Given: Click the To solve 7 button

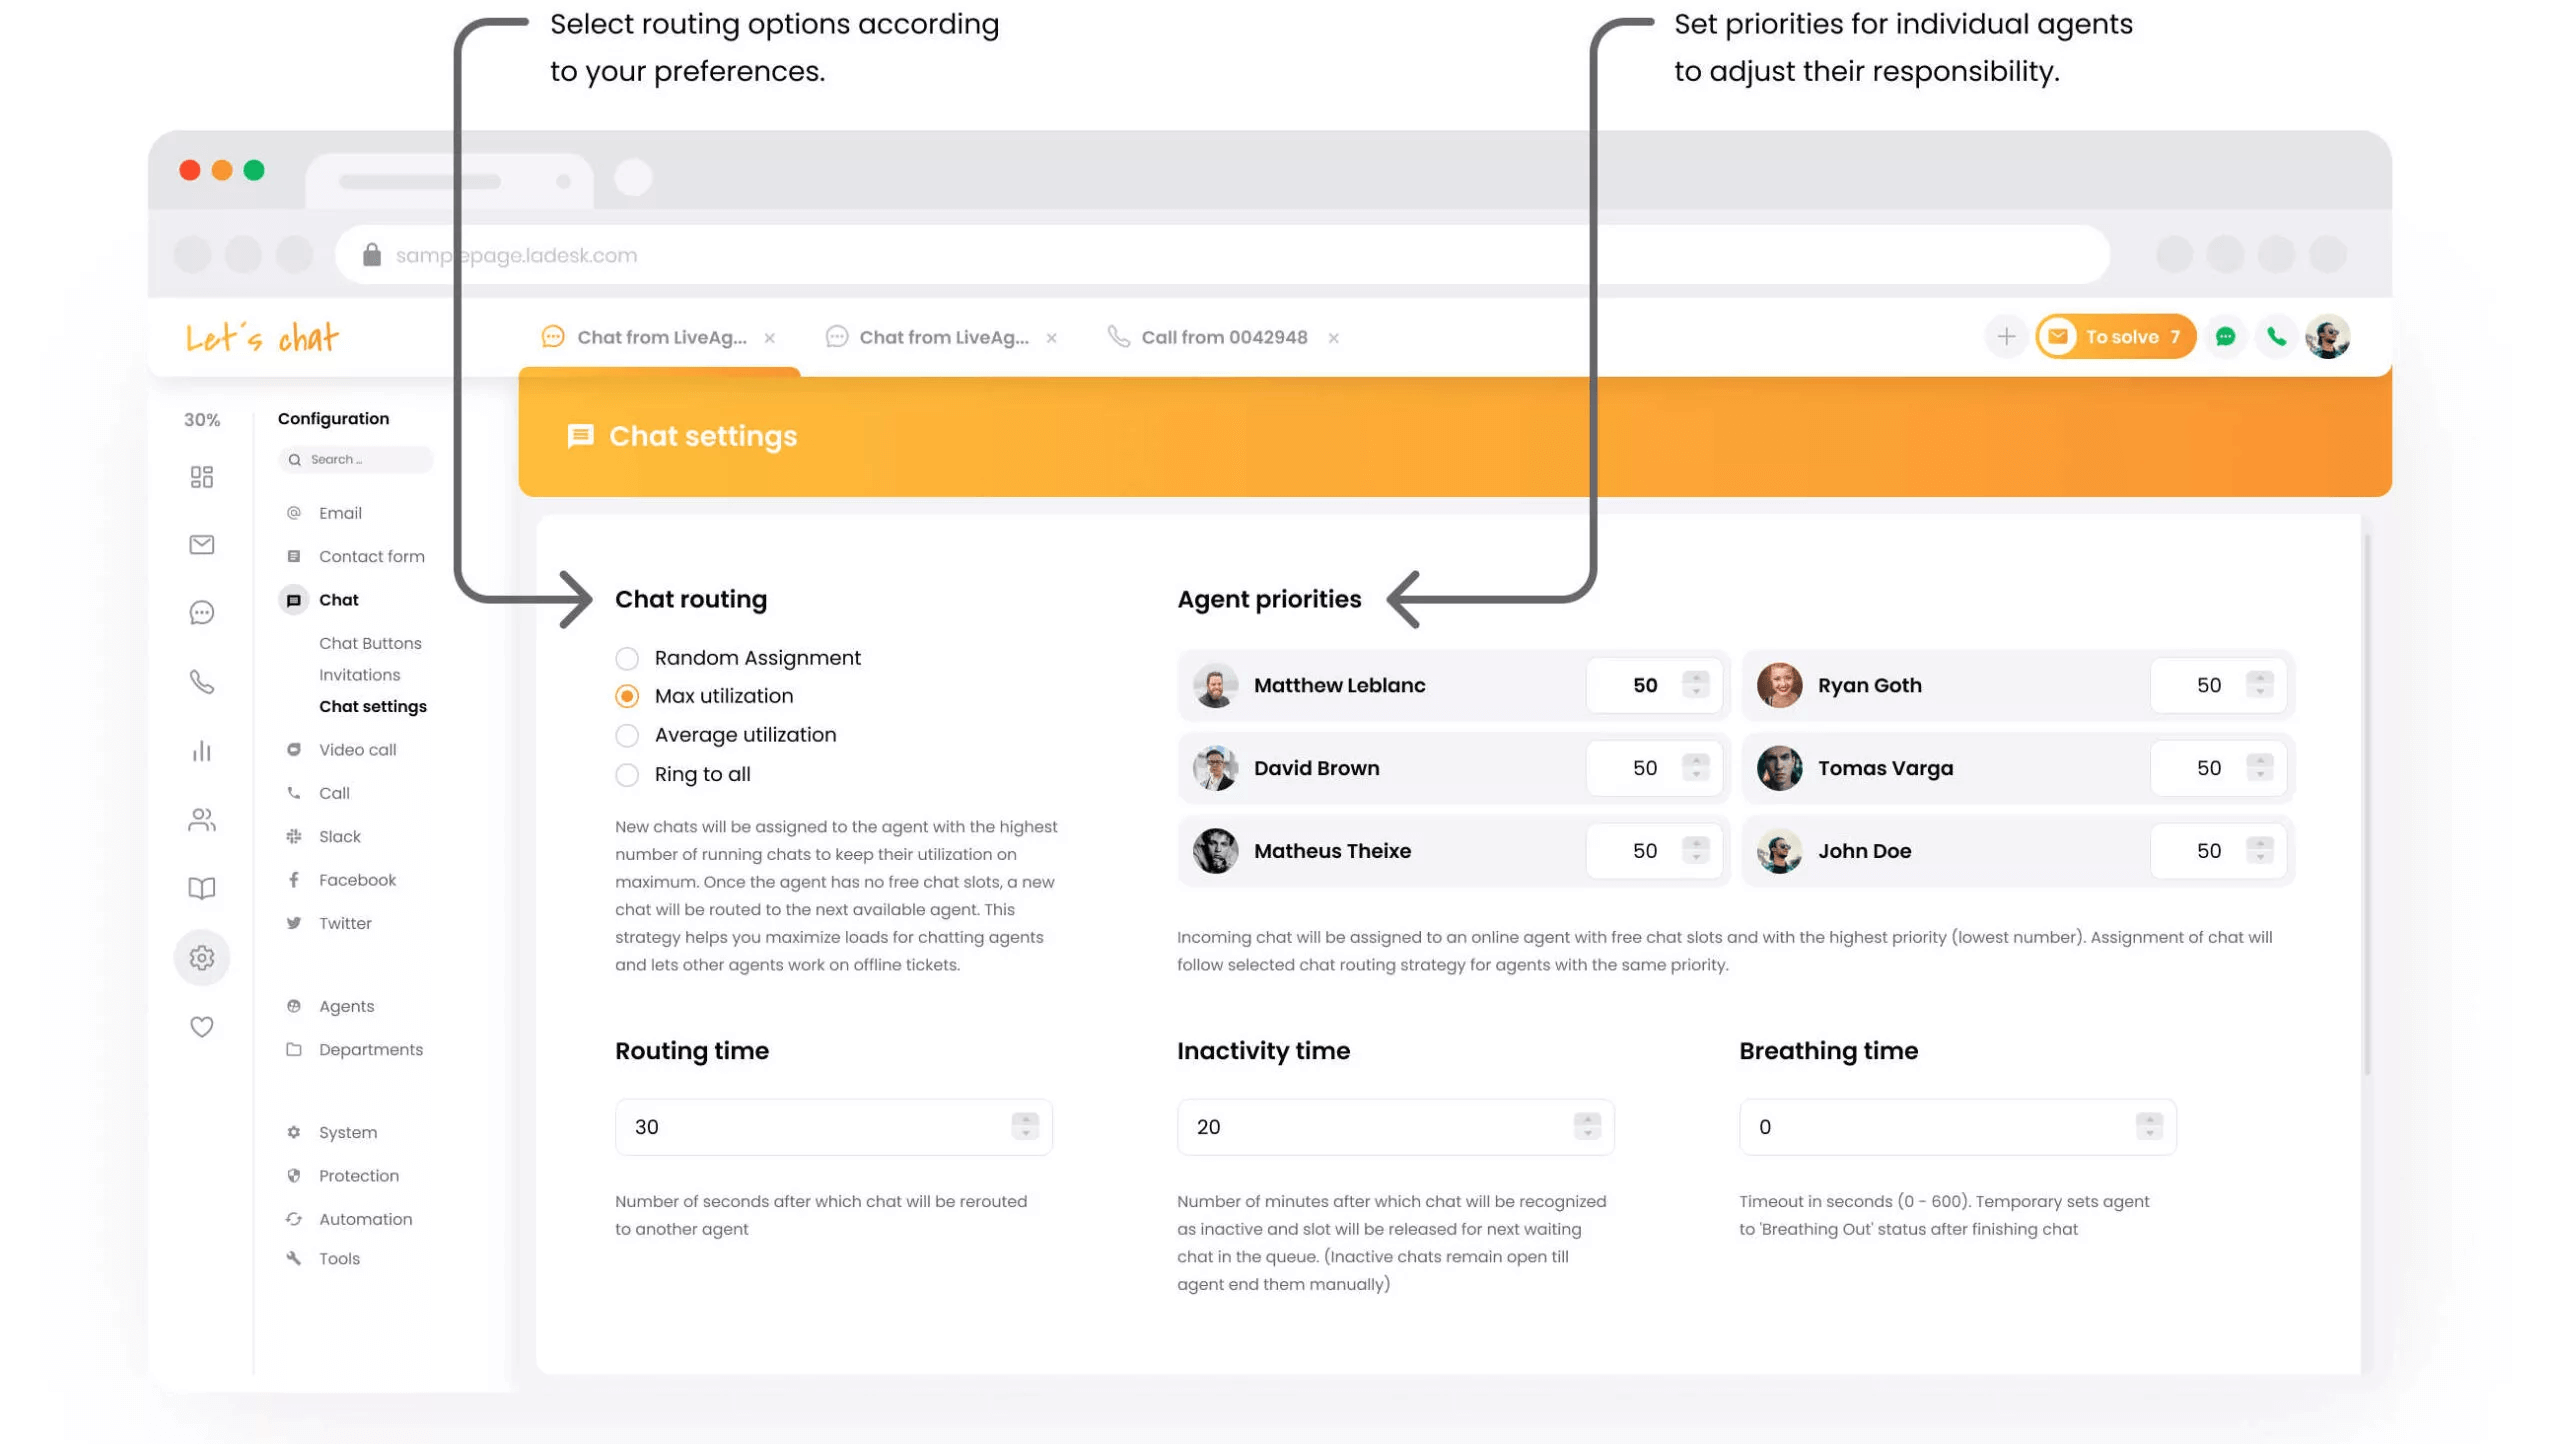Looking at the screenshot, I should click(x=2116, y=337).
